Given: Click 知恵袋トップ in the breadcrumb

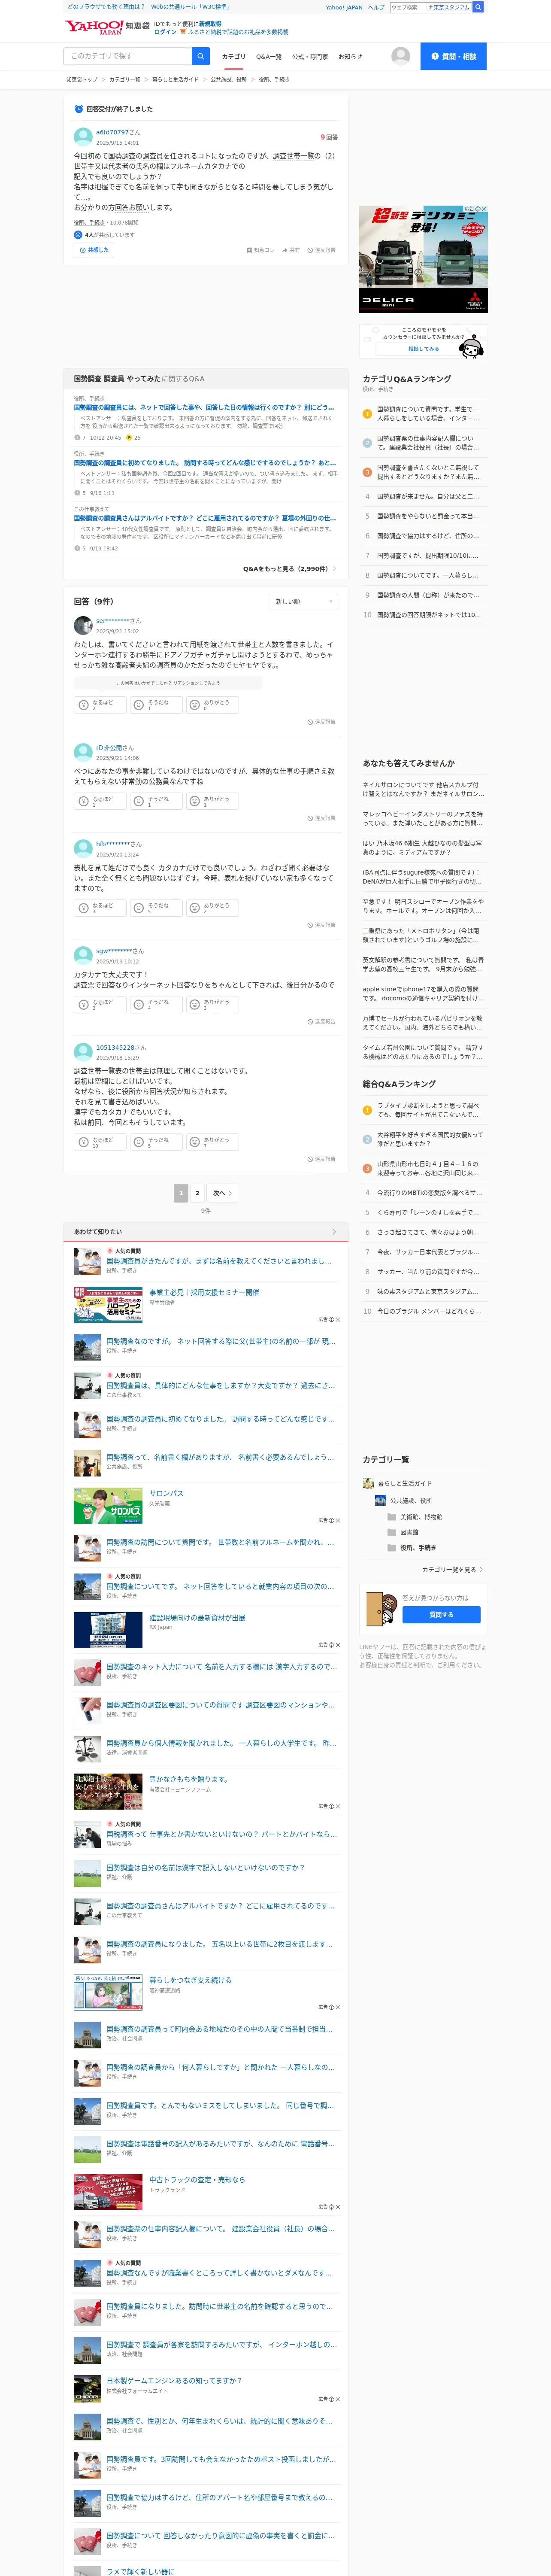Looking at the screenshot, I should pyautogui.click(x=82, y=79).
